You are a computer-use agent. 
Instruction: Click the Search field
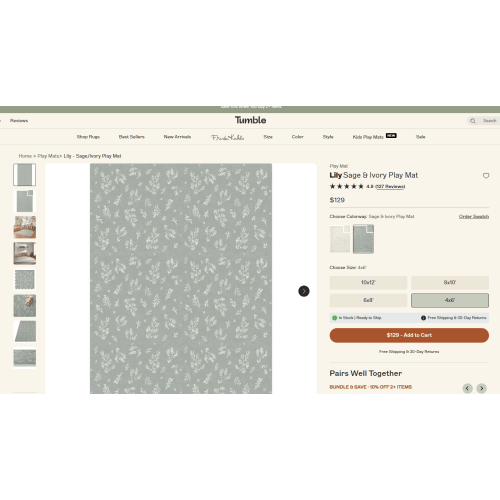[x=483, y=121]
